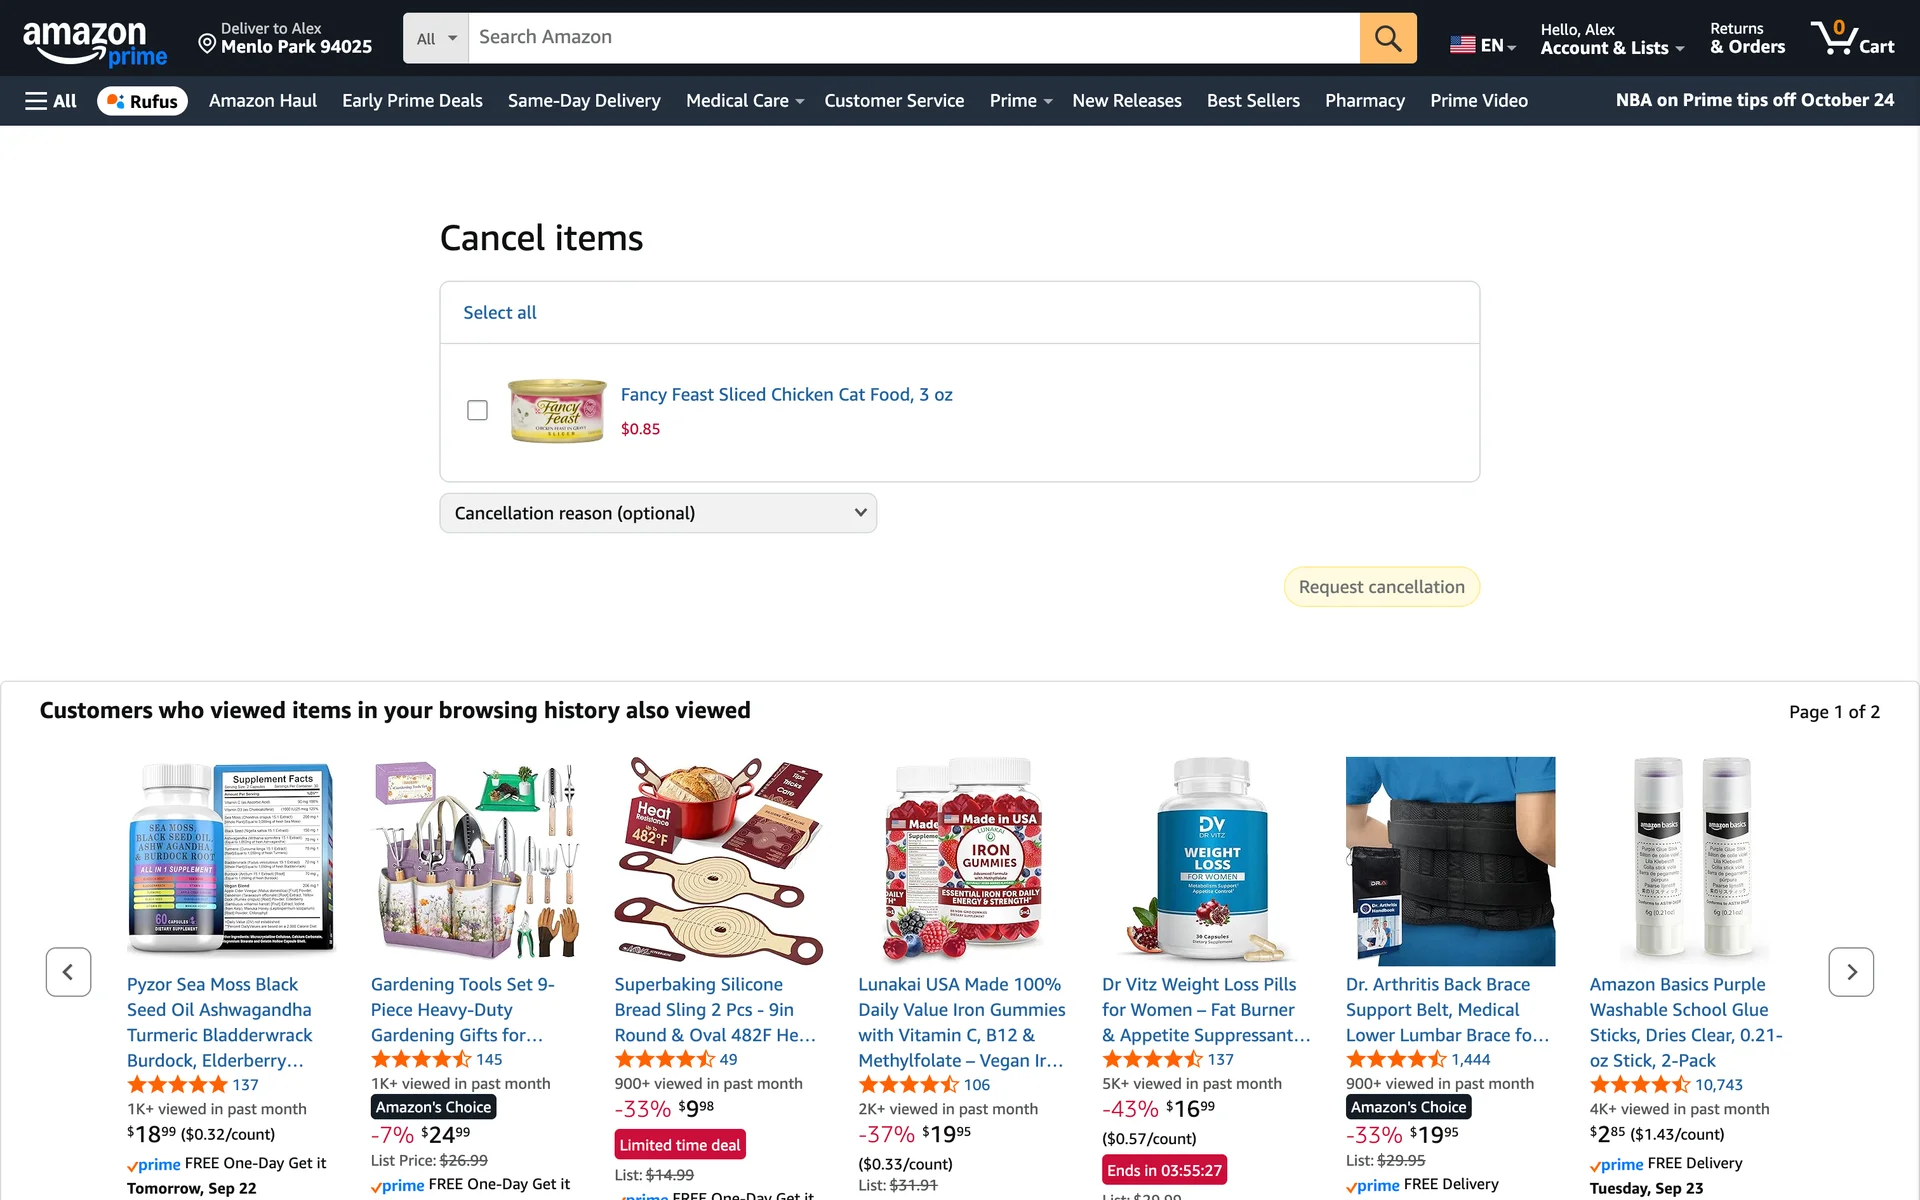Expand the All search category dropdown

pyautogui.click(x=436, y=38)
